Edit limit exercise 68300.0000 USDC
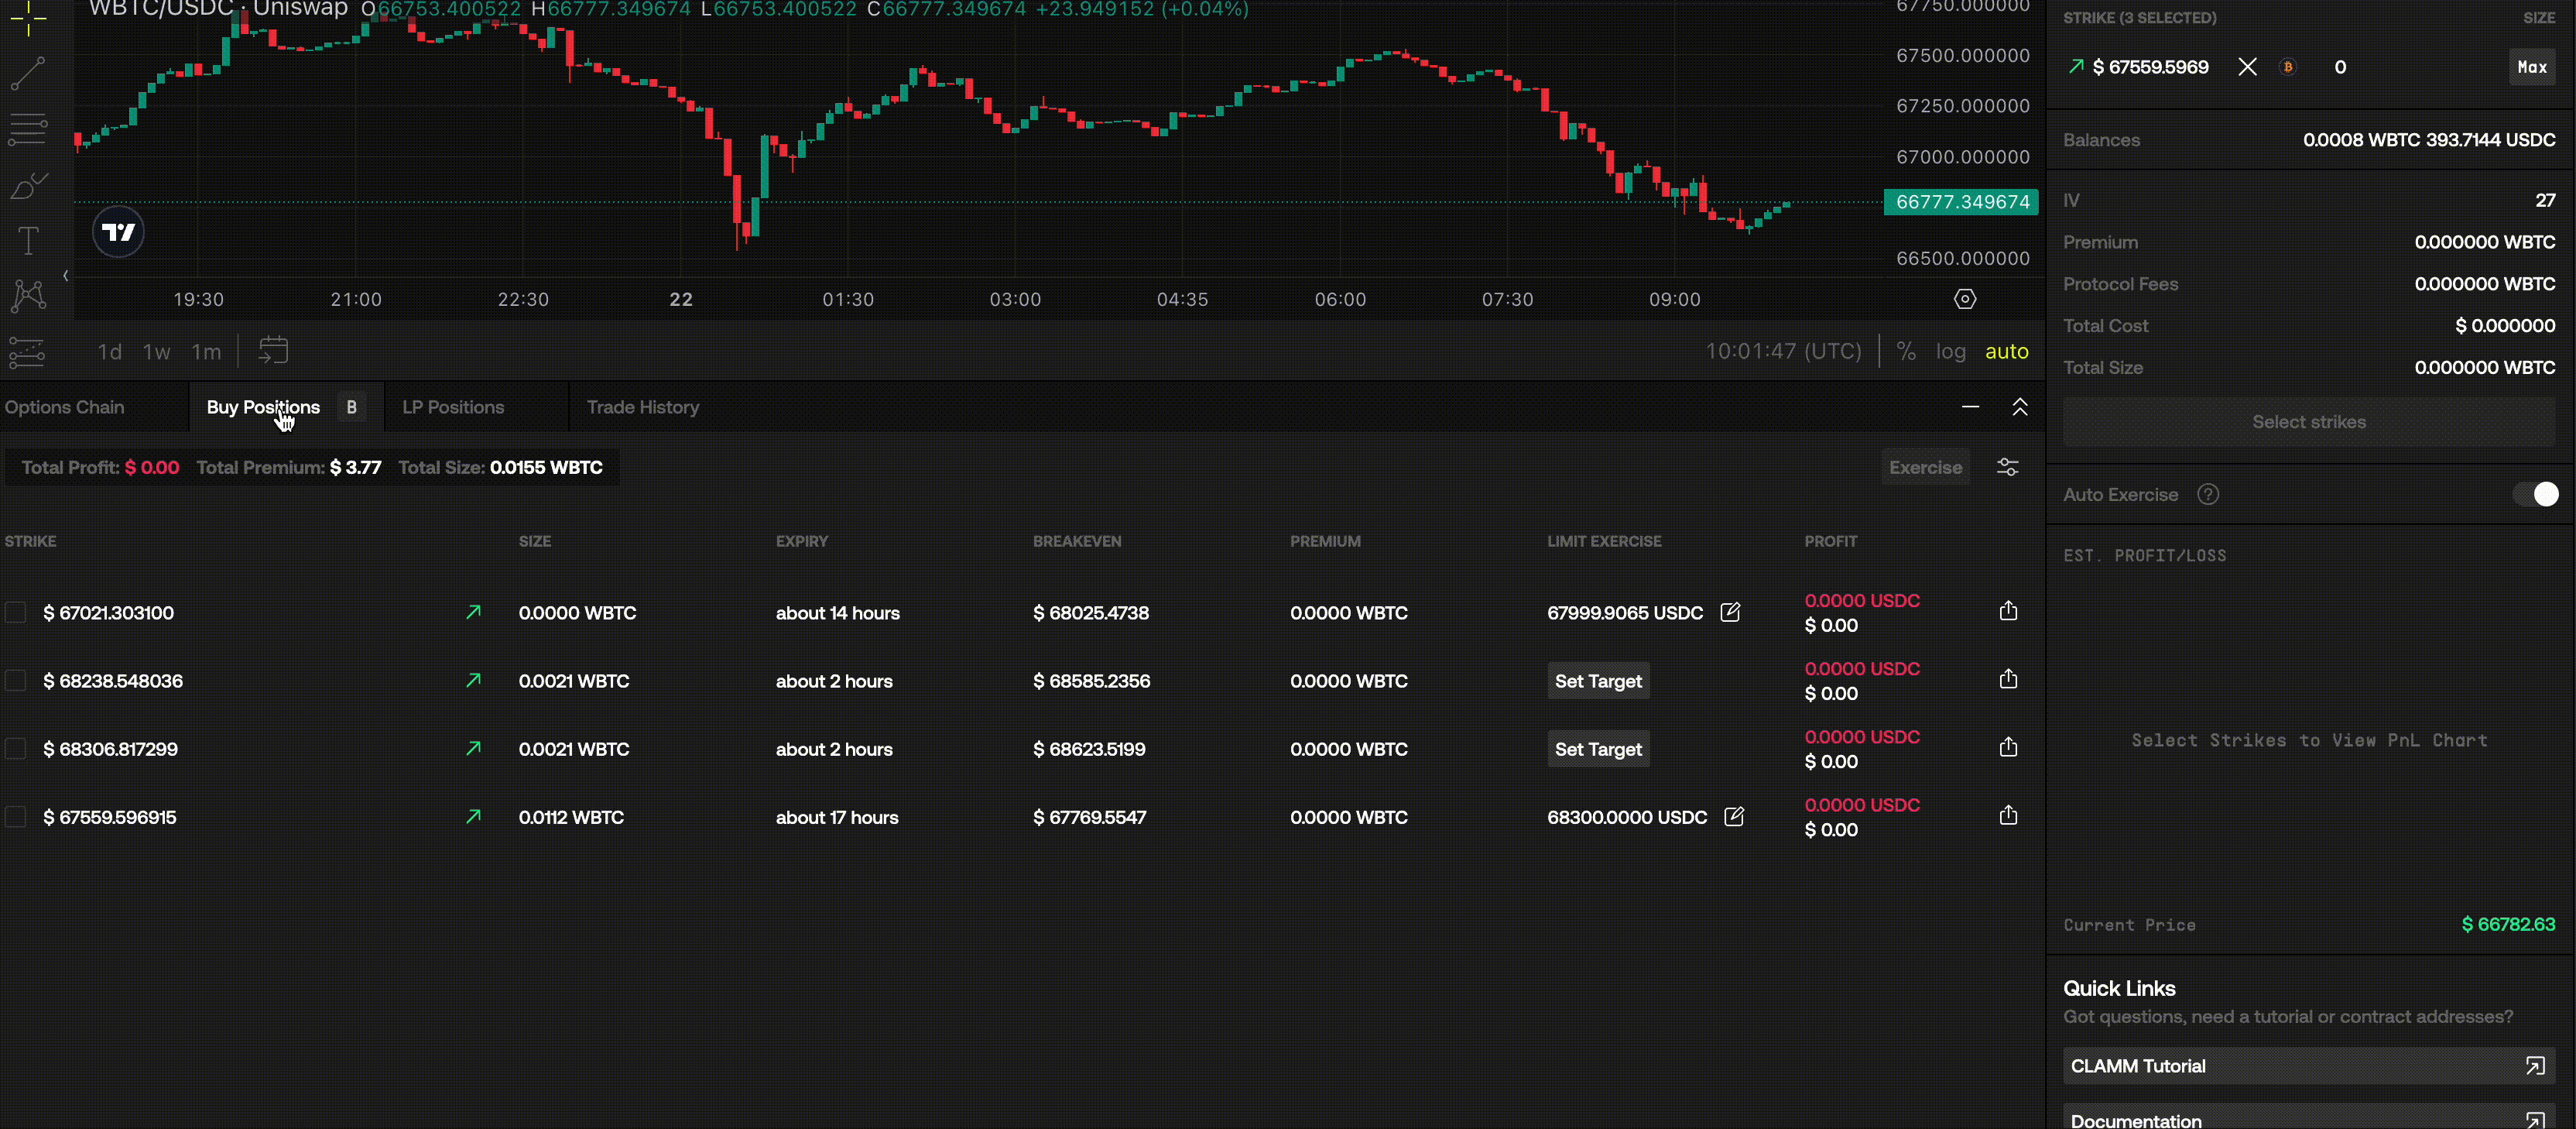Viewport: 2576px width, 1129px height. pos(1734,816)
